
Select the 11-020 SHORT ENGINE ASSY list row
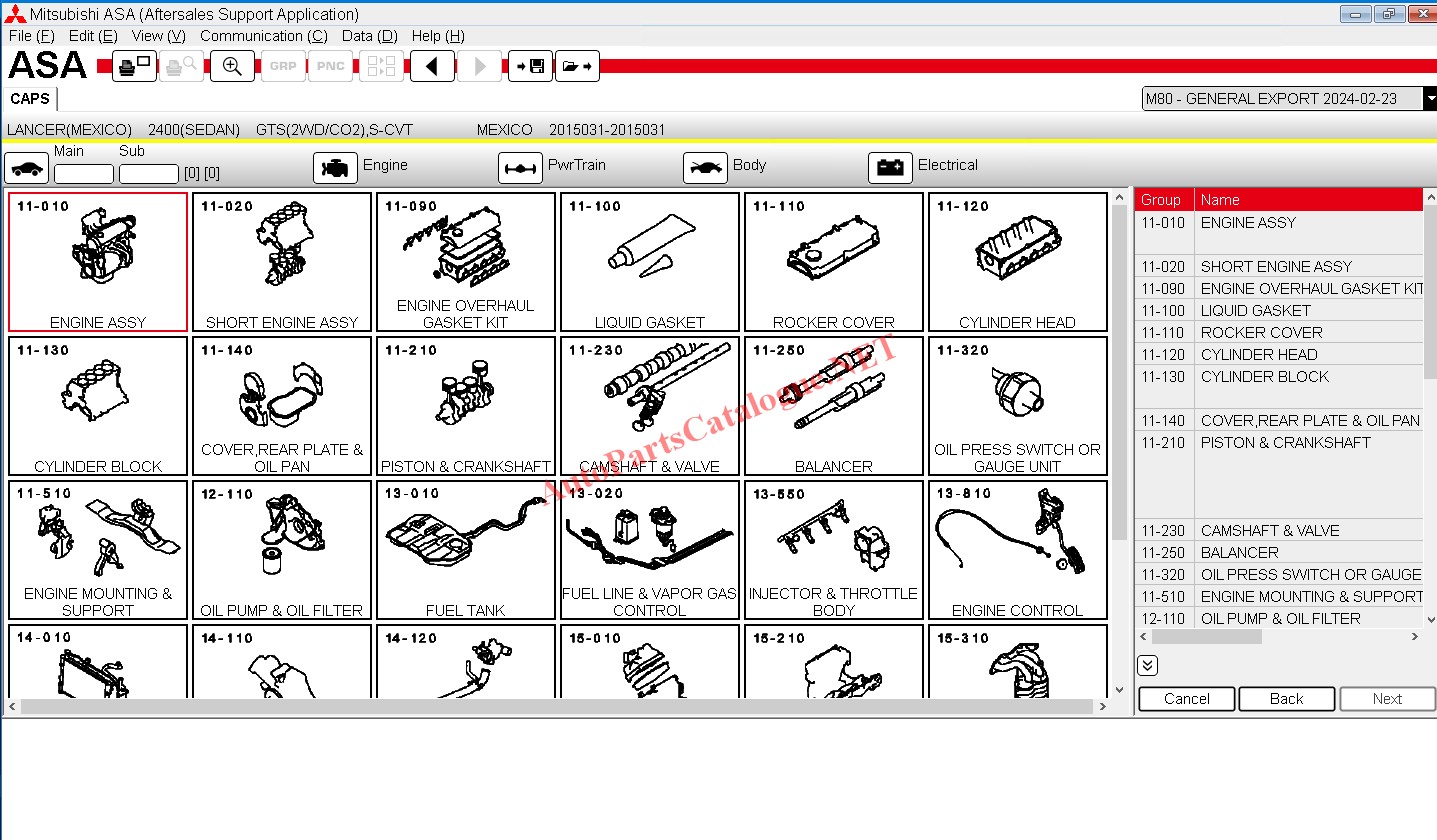pyautogui.click(x=1279, y=266)
